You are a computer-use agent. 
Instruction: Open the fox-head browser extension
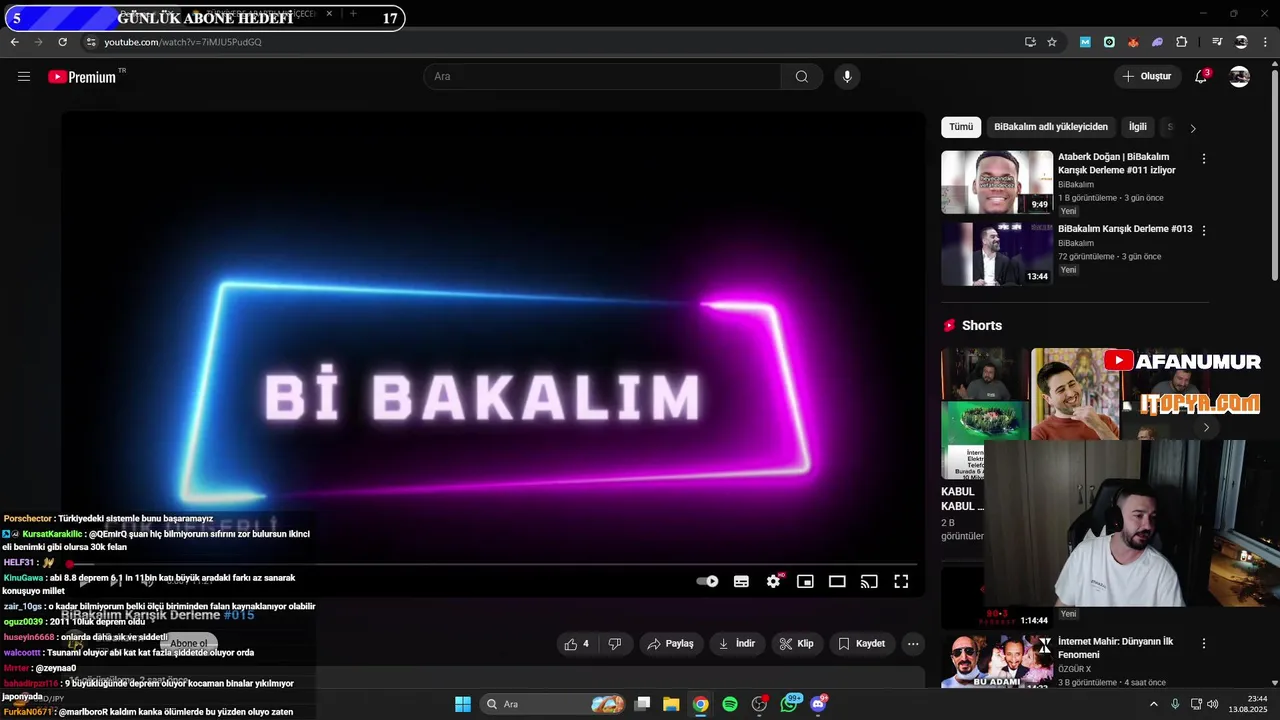1133,42
